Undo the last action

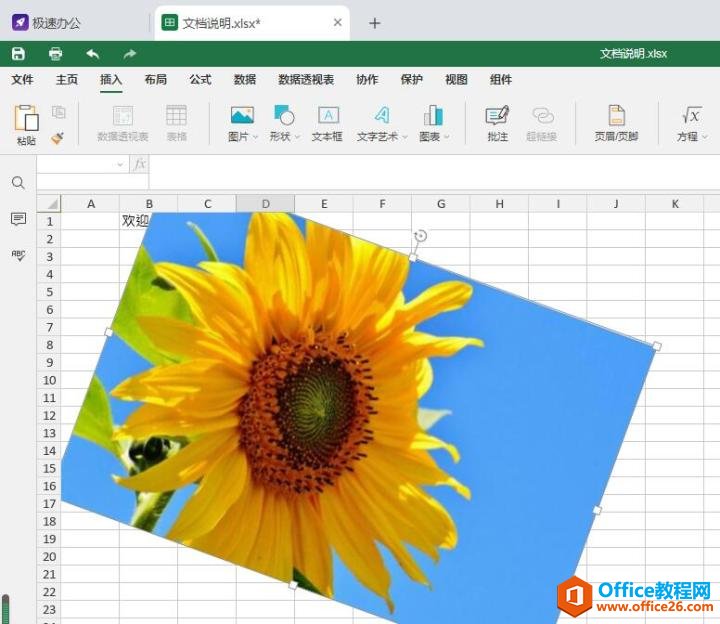coord(93,54)
